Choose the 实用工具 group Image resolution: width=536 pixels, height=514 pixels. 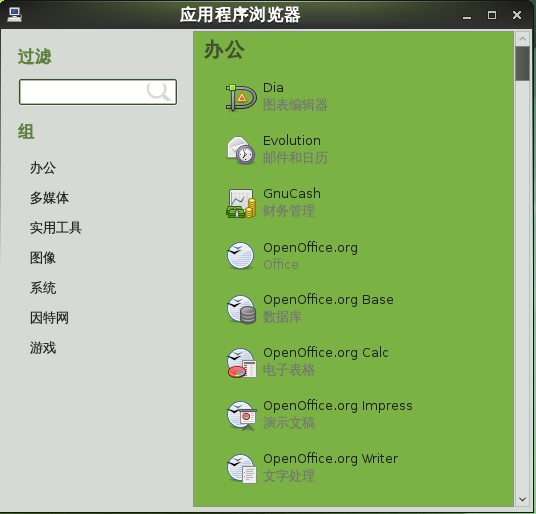point(56,228)
